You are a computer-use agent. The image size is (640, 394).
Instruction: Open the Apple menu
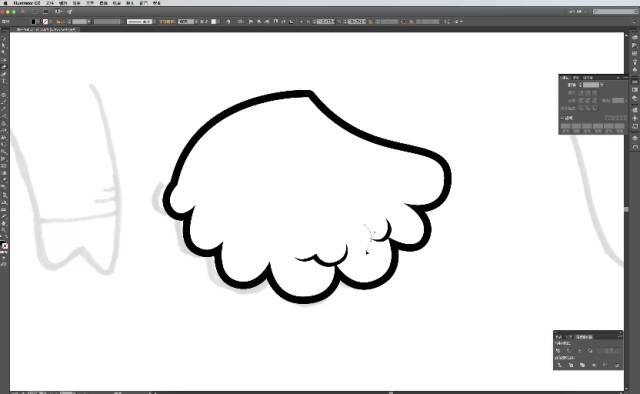(x=5, y=3)
